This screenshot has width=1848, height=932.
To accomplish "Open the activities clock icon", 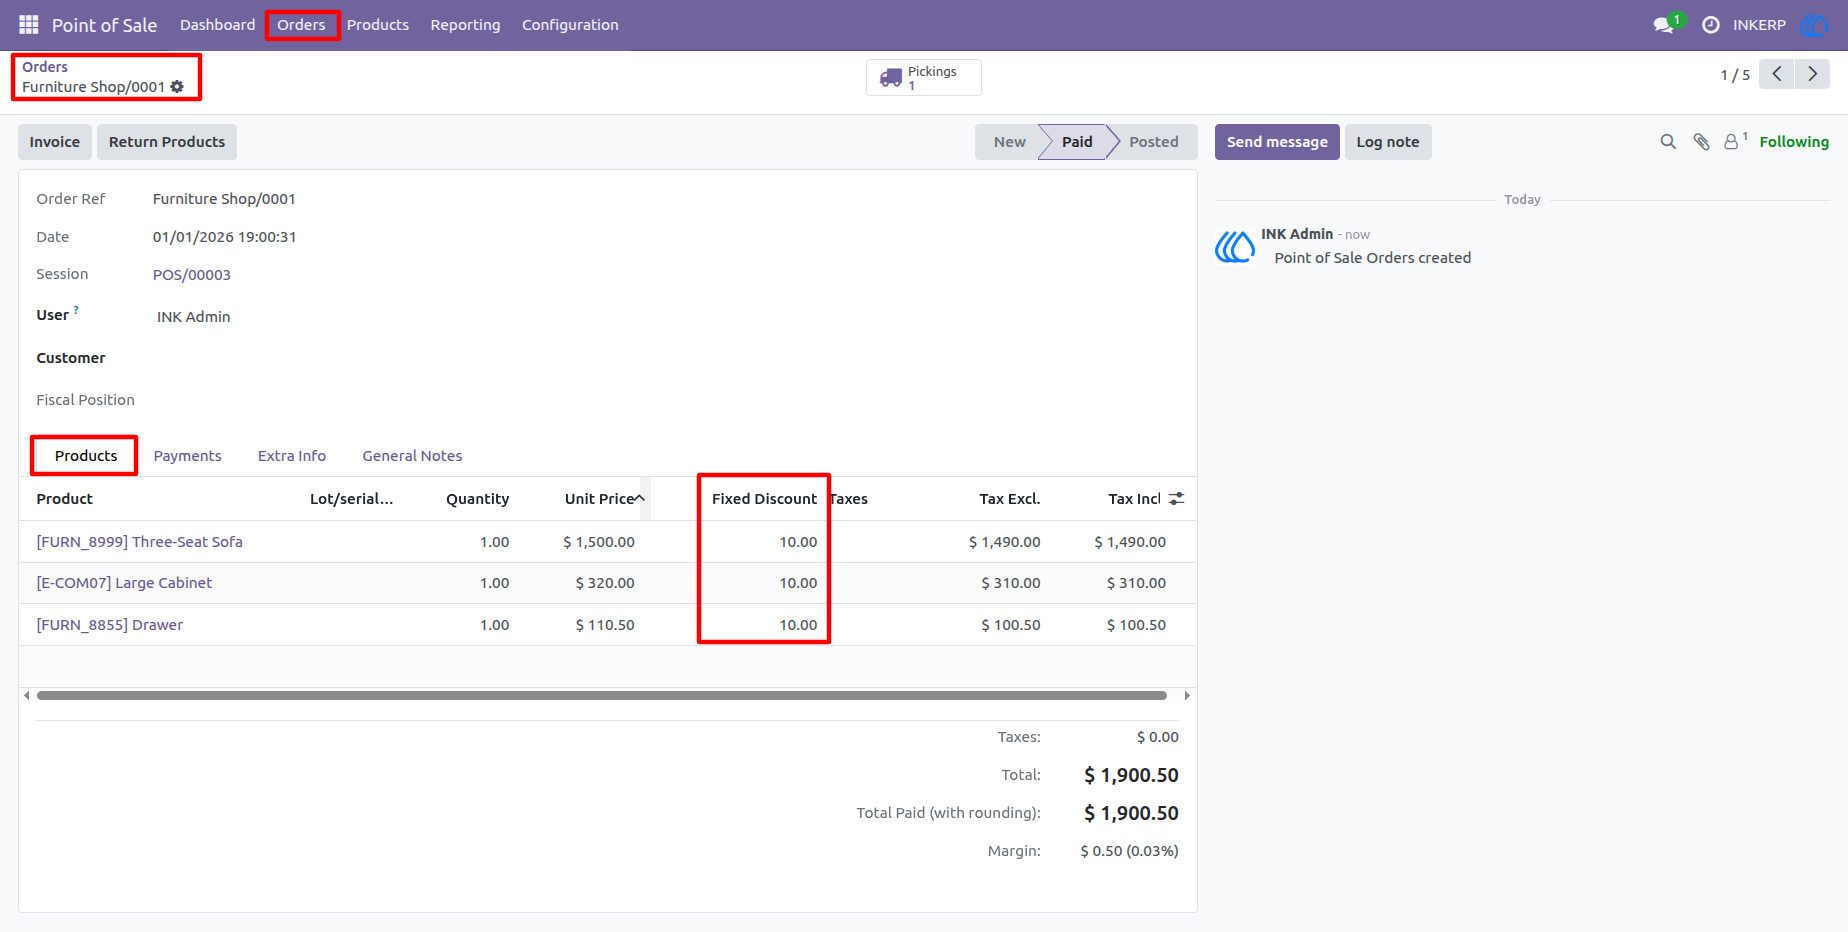I will pyautogui.click(x=1711, y=25).
